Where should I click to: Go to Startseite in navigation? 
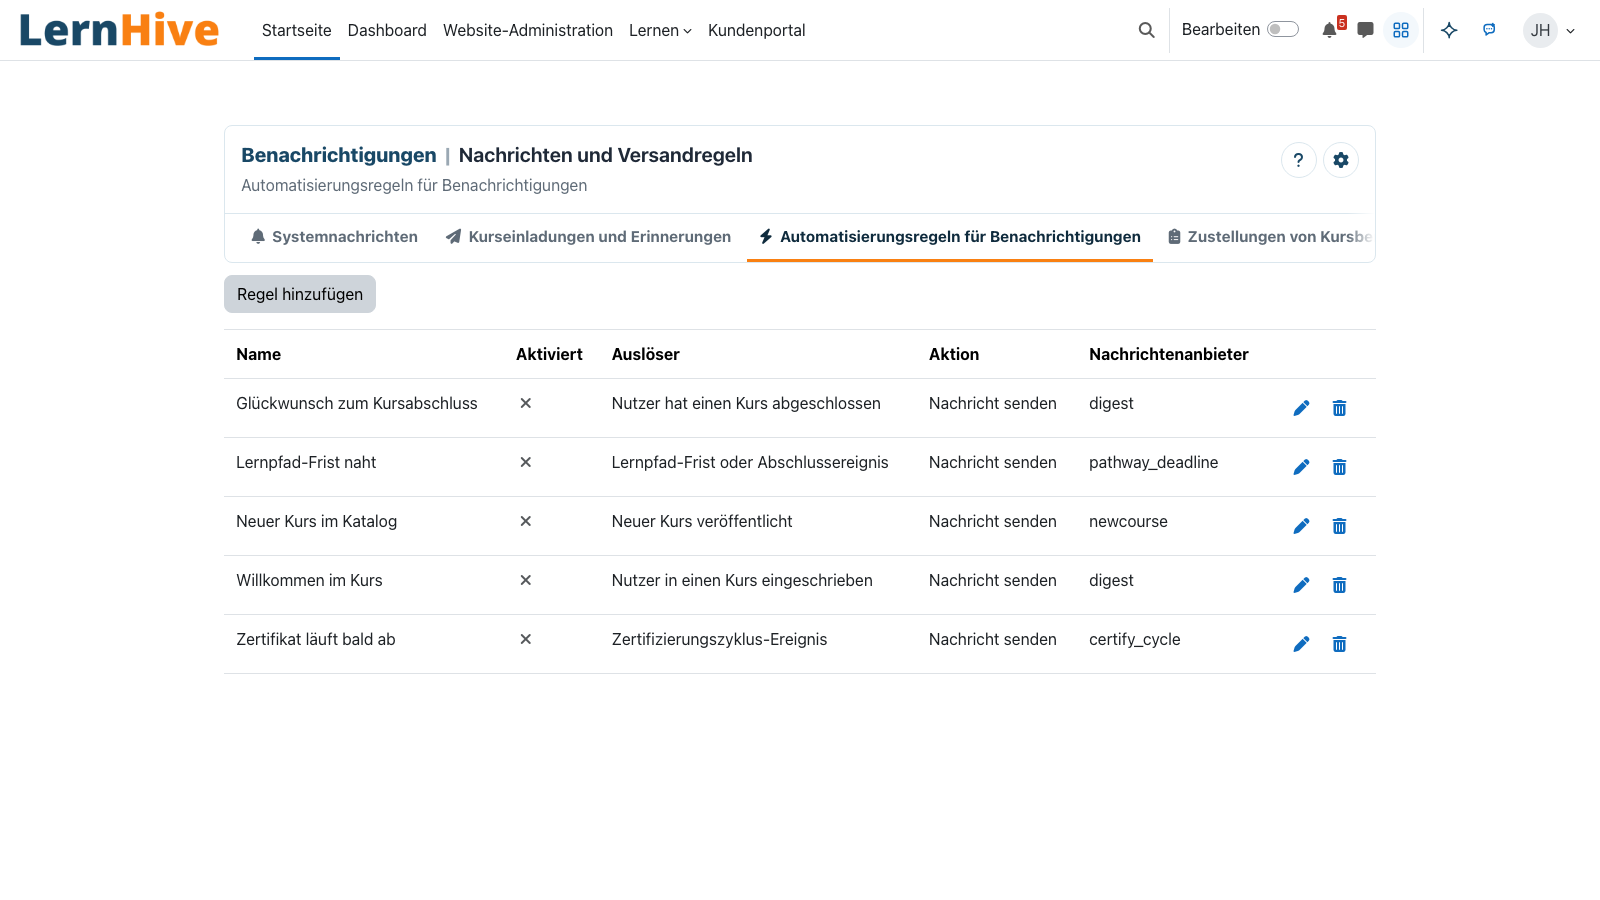tap(297, 30)
